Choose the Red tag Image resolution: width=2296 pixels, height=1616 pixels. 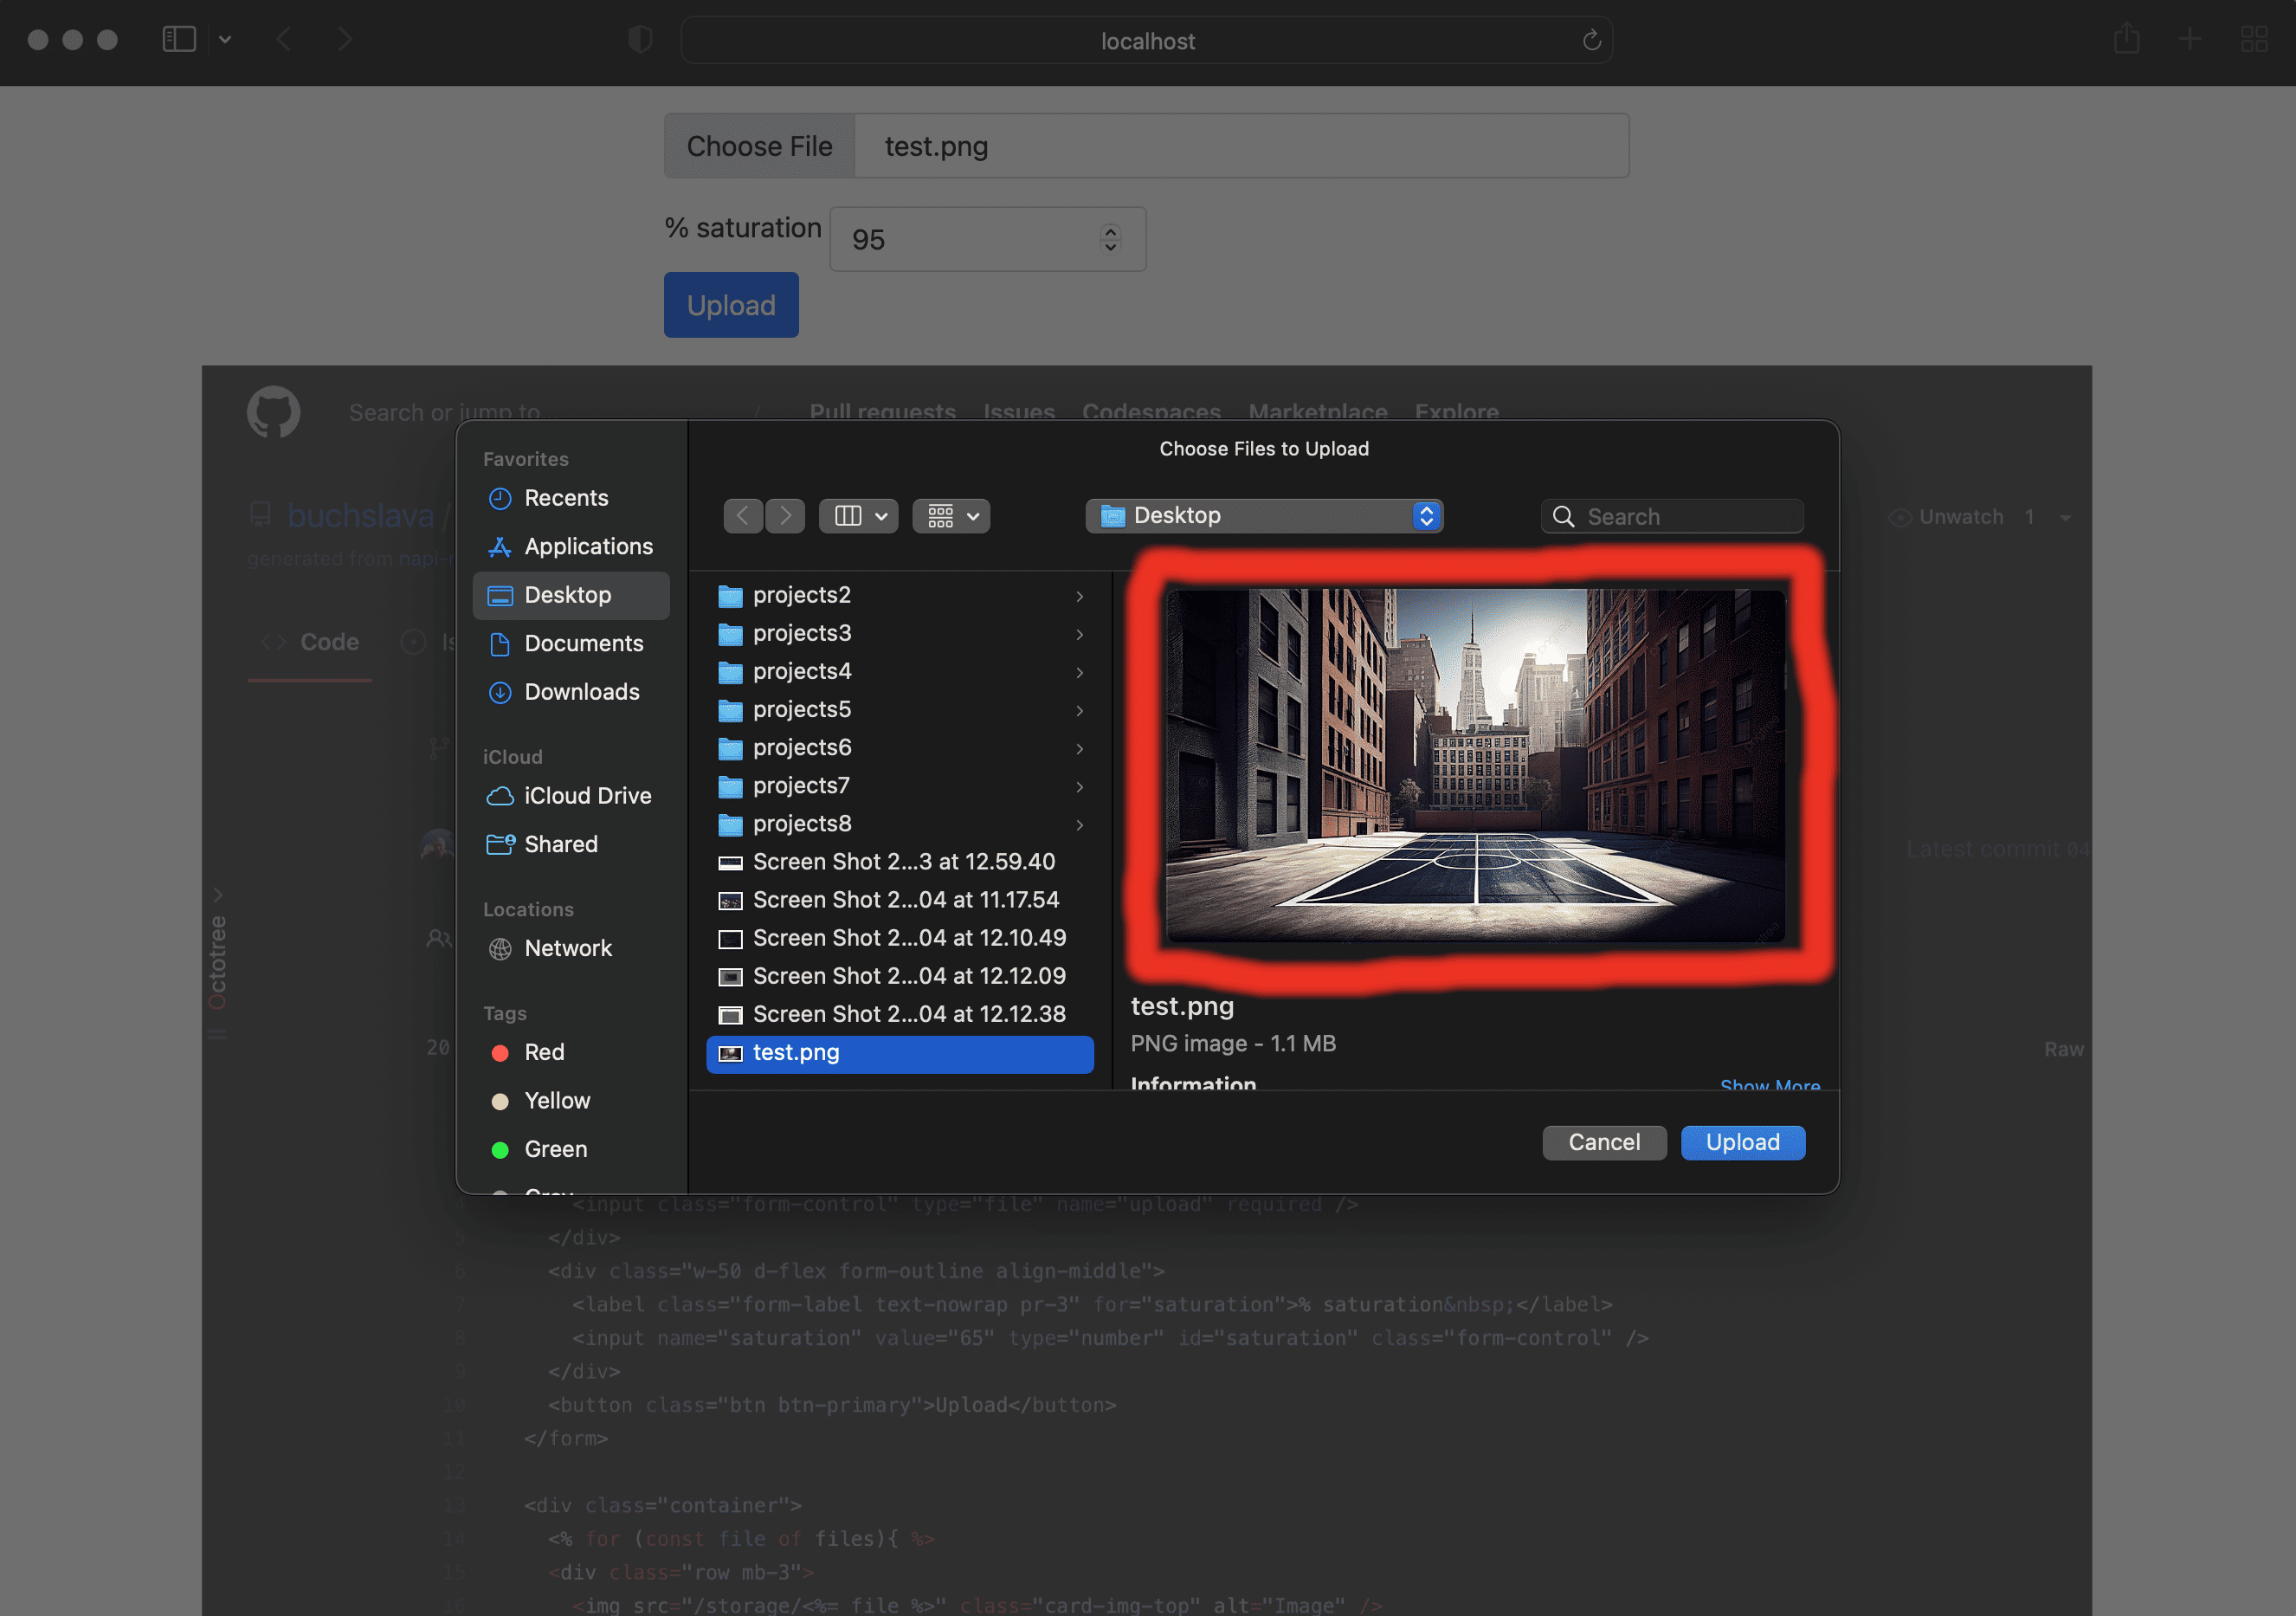tap(544, 1052)
